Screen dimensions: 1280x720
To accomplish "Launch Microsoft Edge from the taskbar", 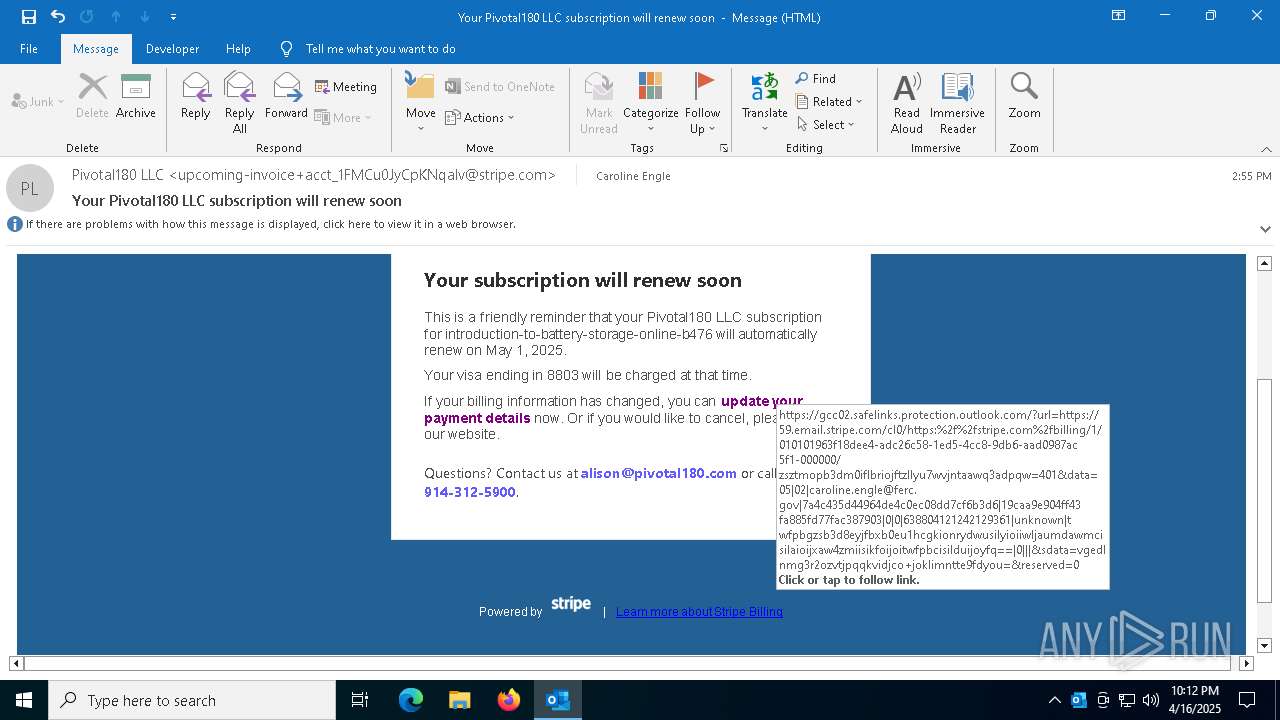I will click(x=411, y=700).
